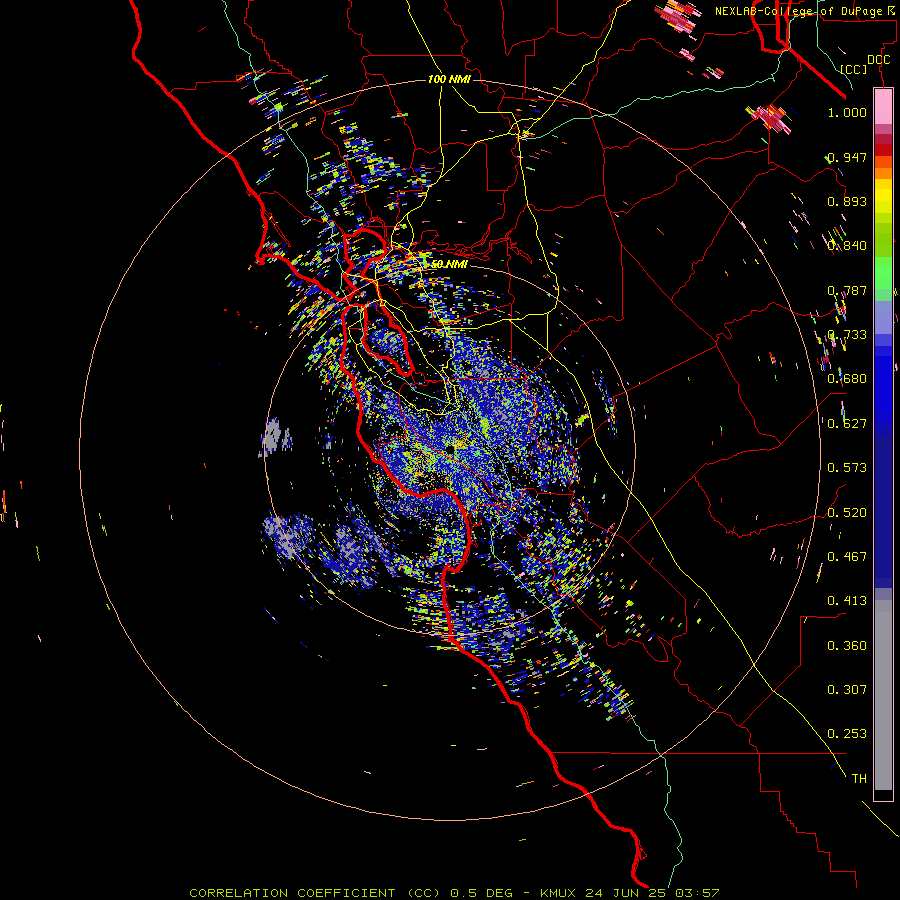Click the [CC] legend header
Image resolution: width=900 pixels, height=900 pixels.
[854, 69]
